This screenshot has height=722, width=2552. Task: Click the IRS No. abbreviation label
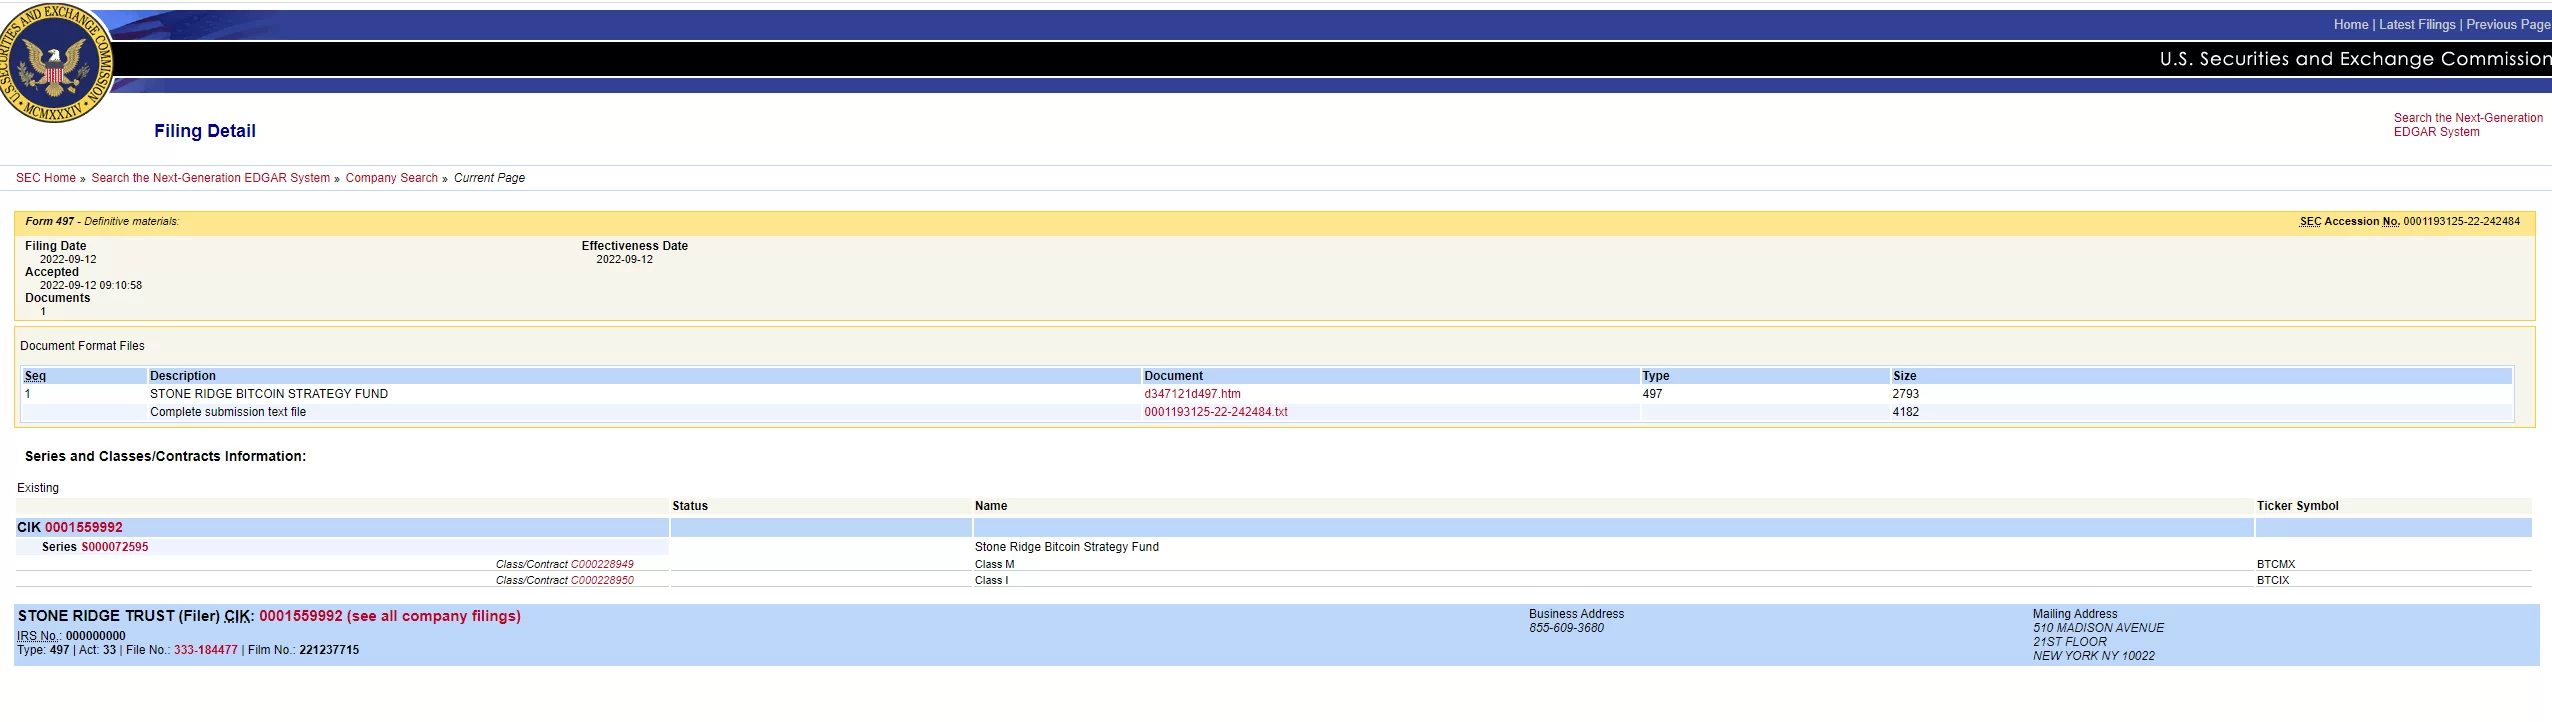click(40, 636)
